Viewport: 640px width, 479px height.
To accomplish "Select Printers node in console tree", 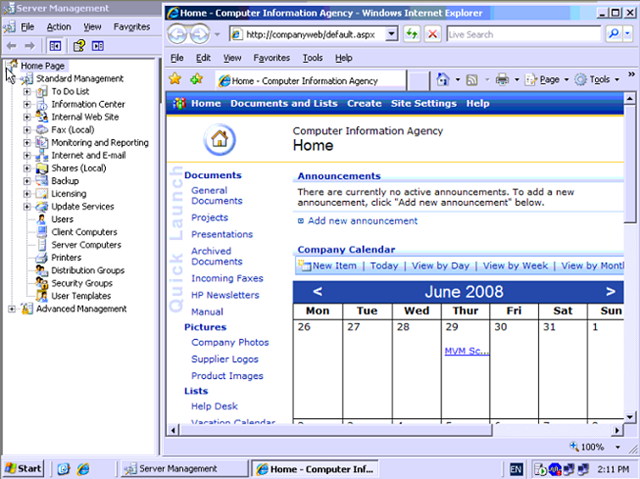I will 66,258.
